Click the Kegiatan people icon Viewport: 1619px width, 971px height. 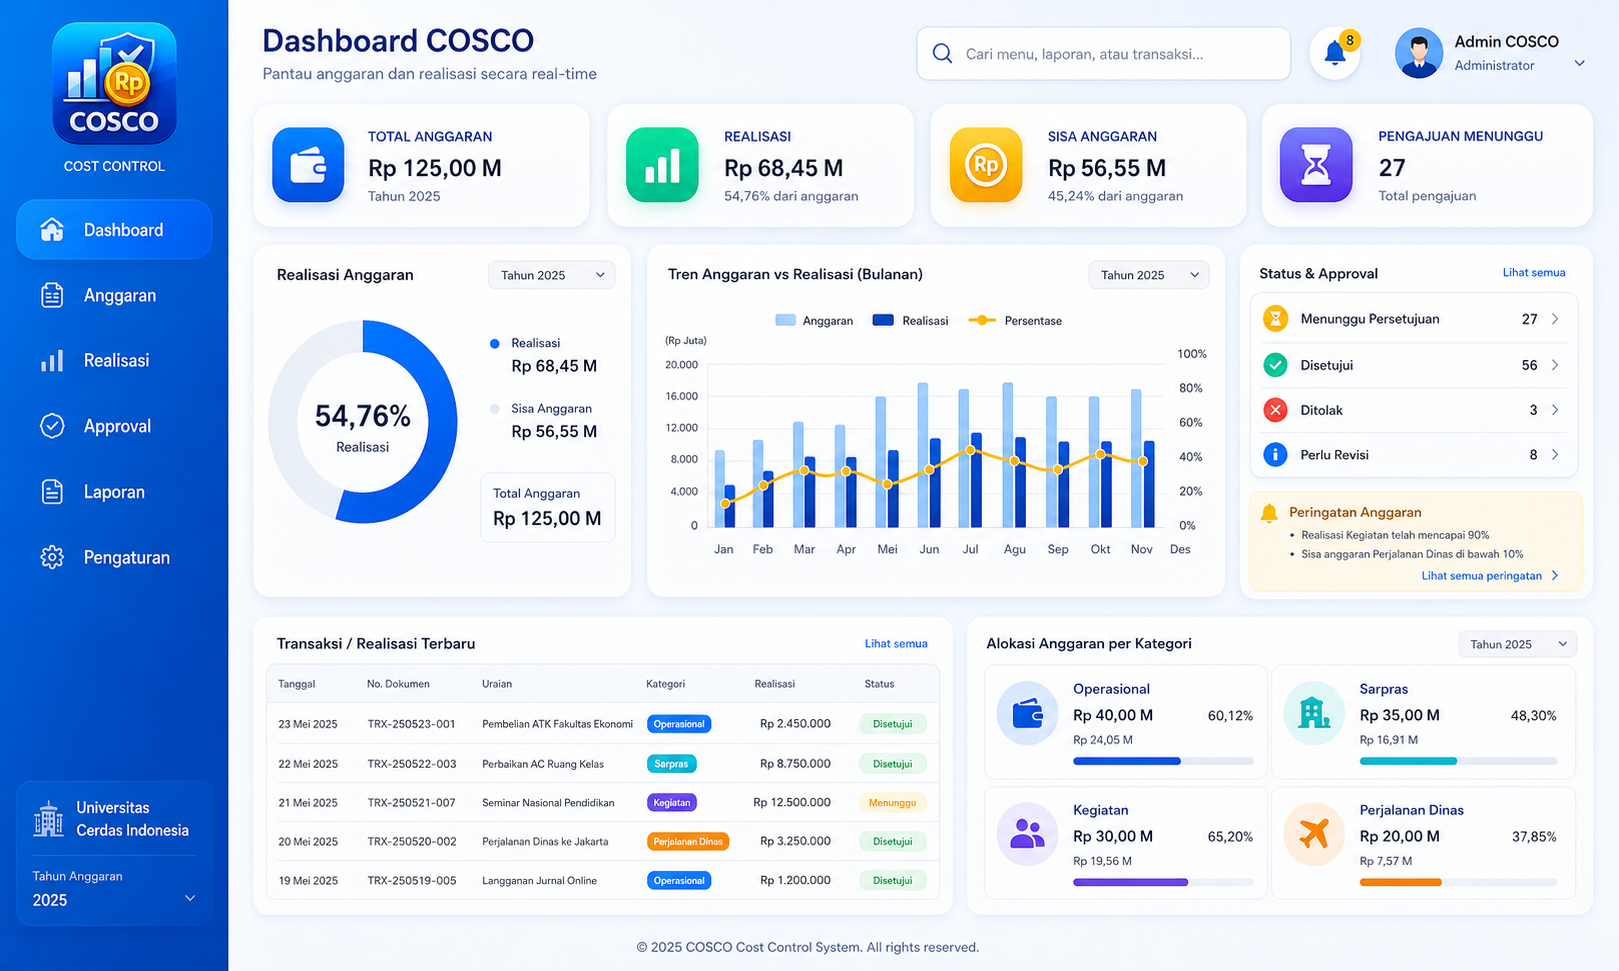click(1027, 833)
